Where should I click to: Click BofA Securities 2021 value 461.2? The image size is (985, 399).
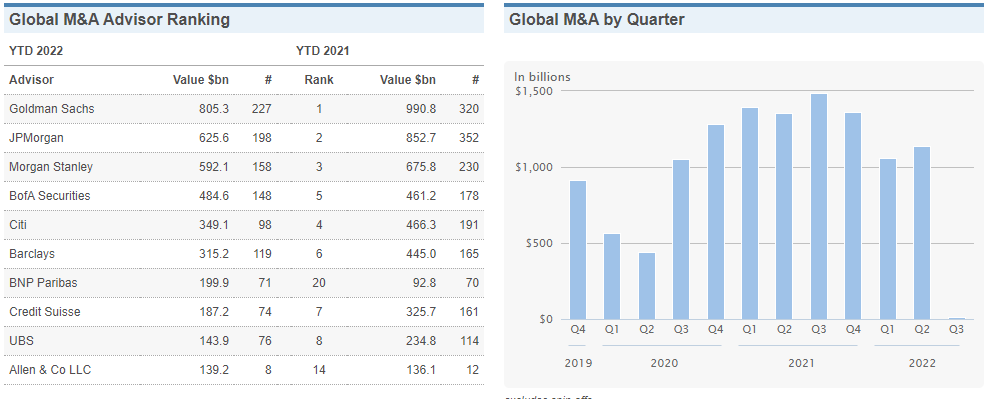420,195
